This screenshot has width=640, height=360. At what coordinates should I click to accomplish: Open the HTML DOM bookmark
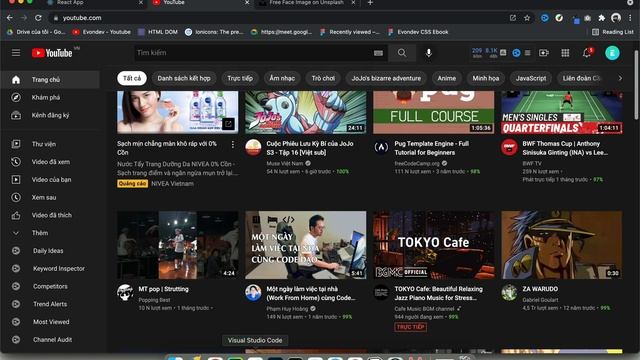158,32
